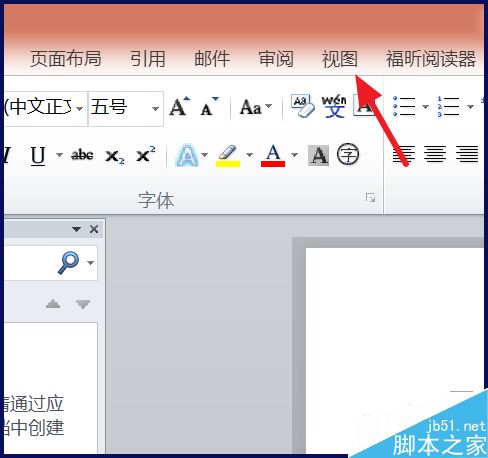Toggle subscript formatting
The height and width of the screenshot is (458, 488).
click(x=115, y=156)
